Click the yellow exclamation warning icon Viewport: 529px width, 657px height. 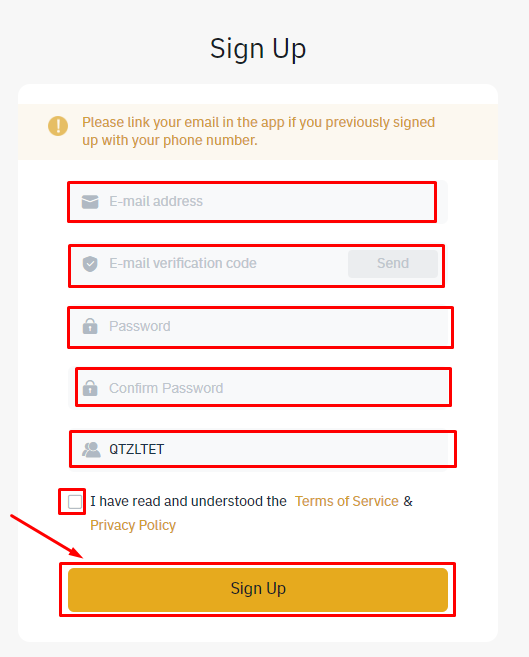(58, 126)
